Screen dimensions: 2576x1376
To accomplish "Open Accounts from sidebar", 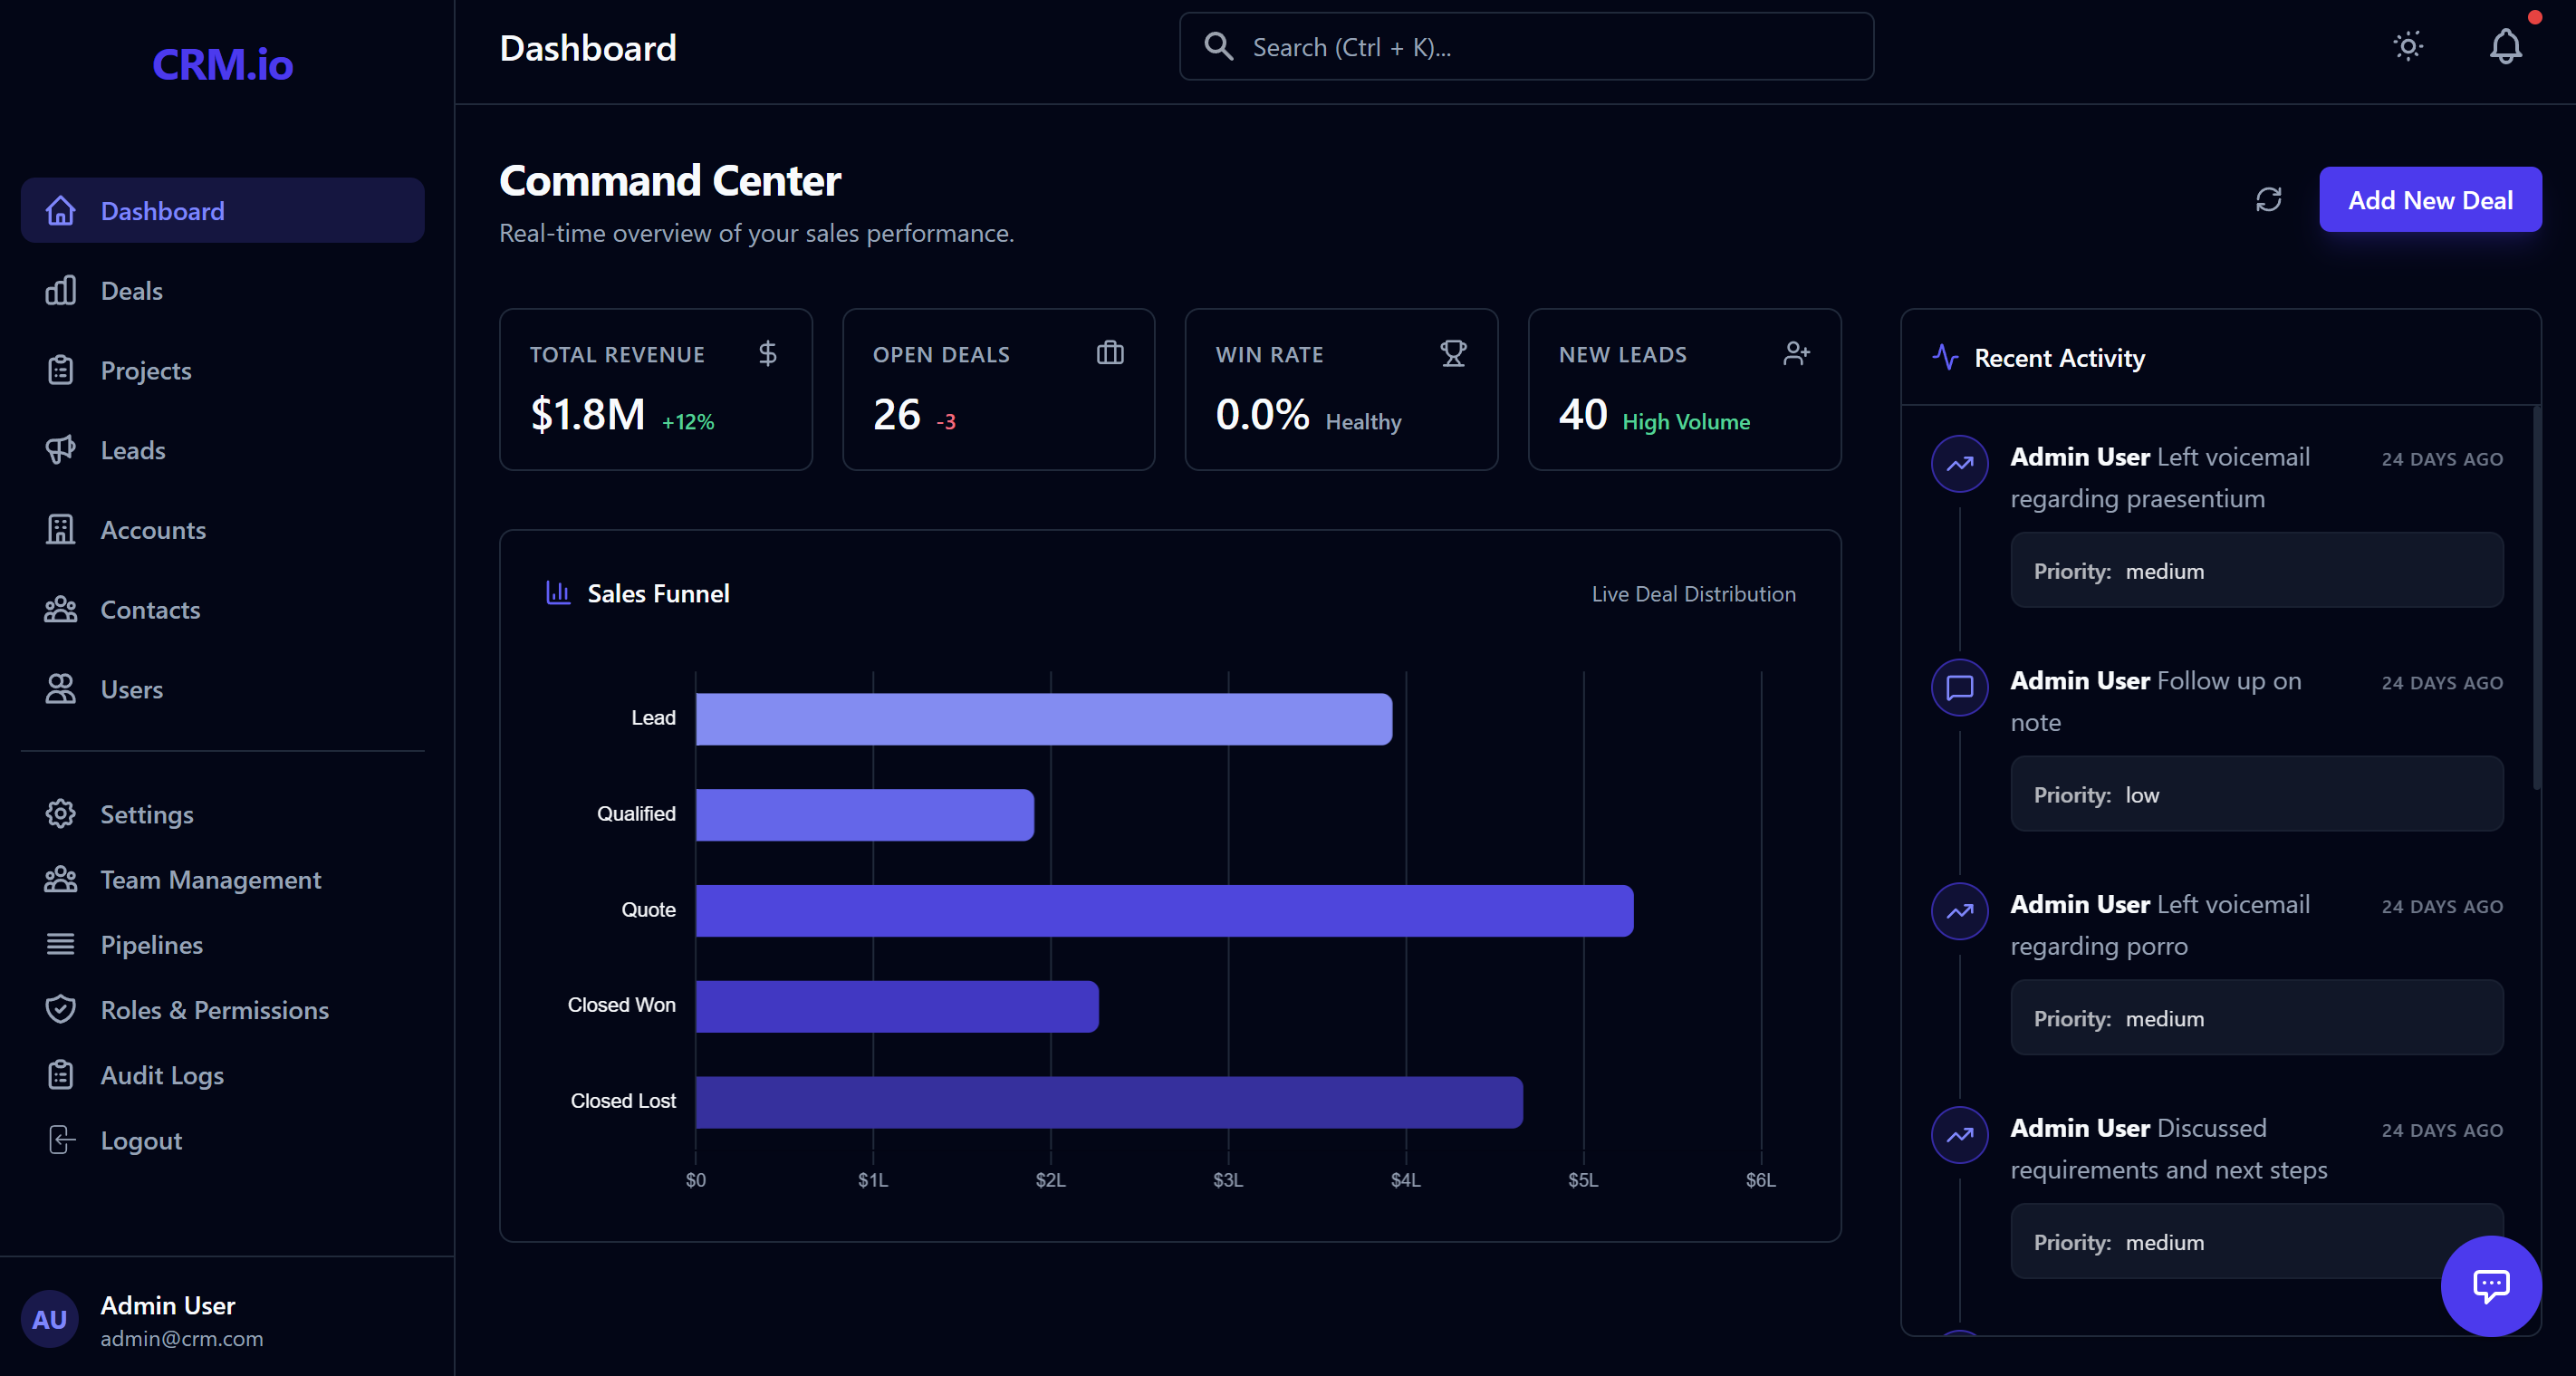I will [x=222, y=530].
